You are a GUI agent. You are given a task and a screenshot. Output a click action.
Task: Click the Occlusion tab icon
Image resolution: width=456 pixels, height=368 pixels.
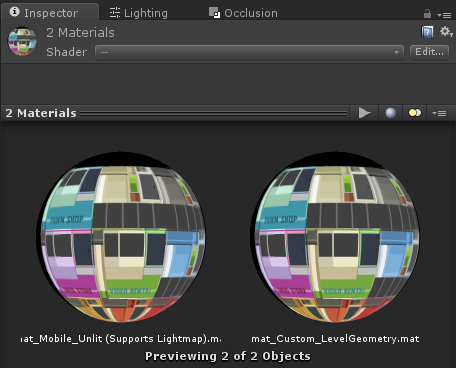tap(214, 13)
